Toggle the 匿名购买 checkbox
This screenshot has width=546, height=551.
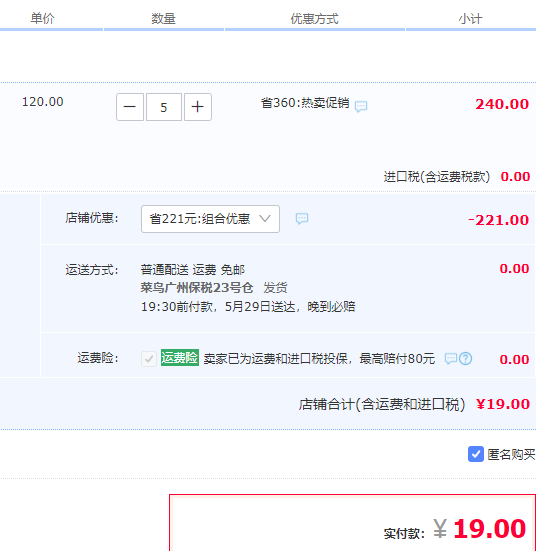point(476,454)
